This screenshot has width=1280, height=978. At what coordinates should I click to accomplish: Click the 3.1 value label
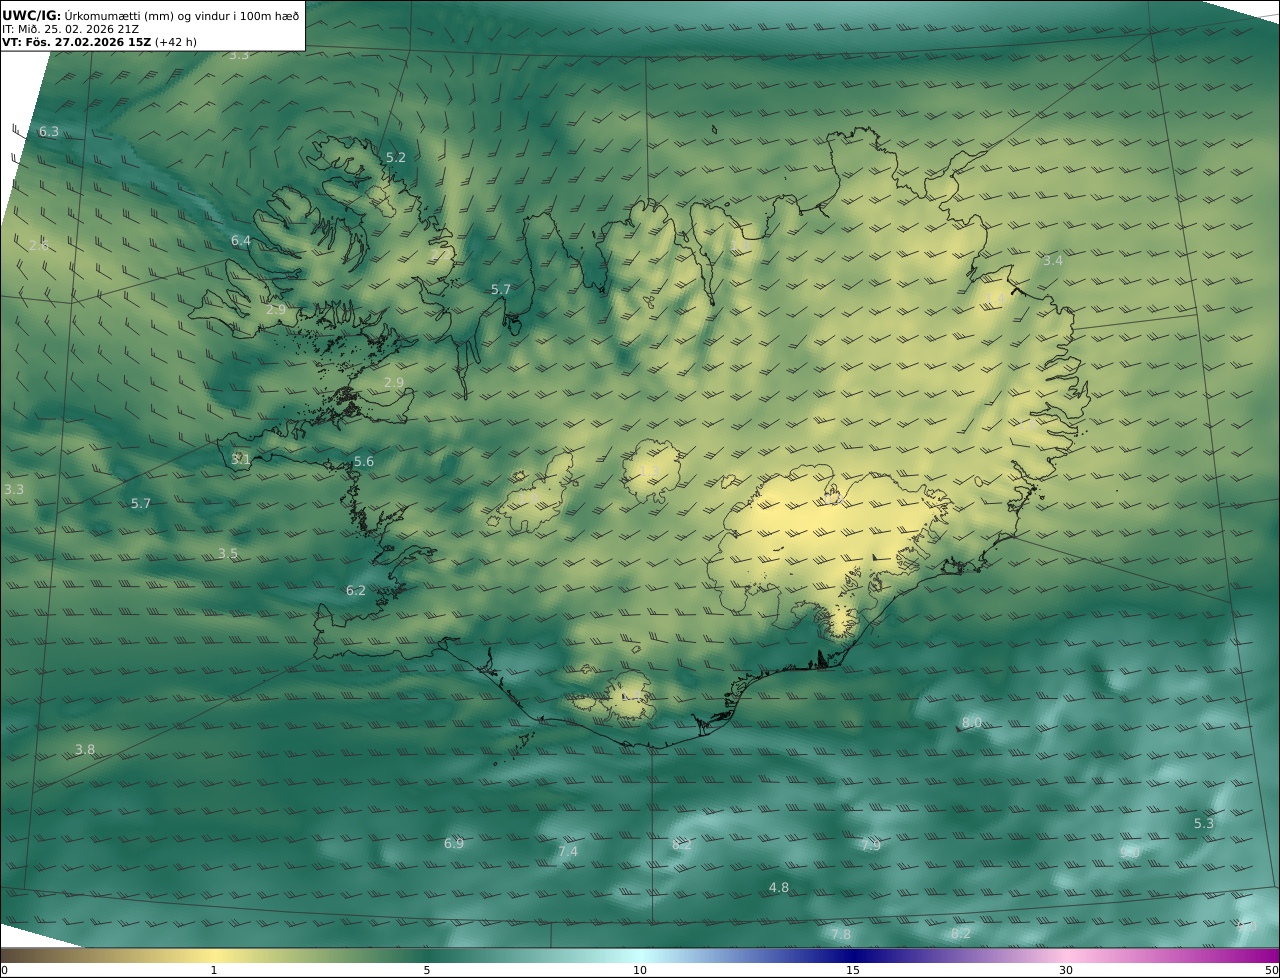pyautogui.click(x=241, y=459)
